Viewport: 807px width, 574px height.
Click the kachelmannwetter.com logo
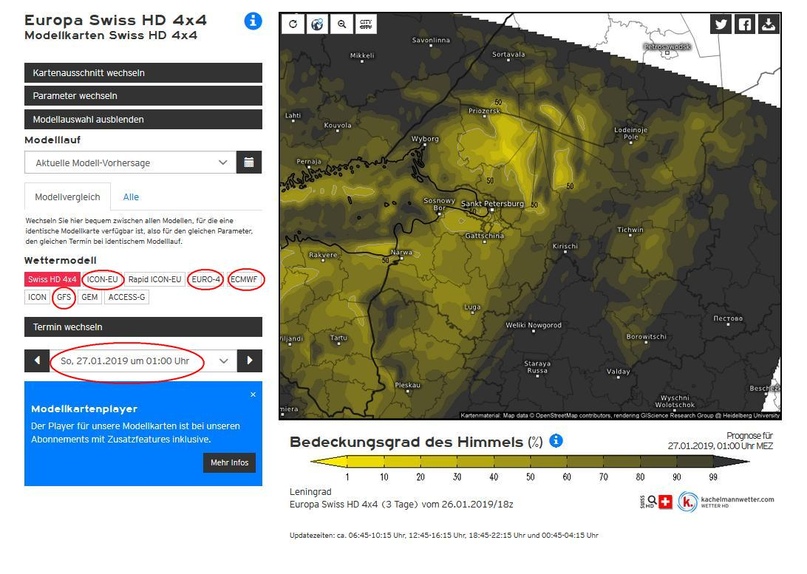click(x=726, y=501)
